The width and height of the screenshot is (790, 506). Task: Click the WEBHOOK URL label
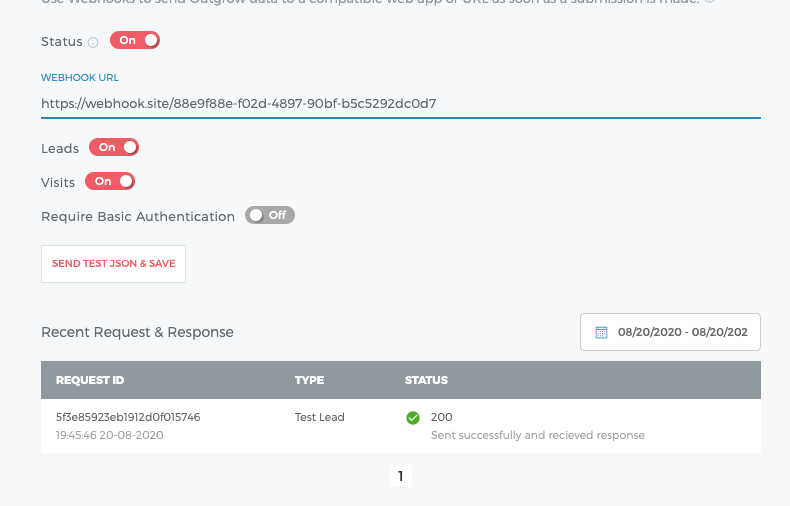click(x=80, y=78)
